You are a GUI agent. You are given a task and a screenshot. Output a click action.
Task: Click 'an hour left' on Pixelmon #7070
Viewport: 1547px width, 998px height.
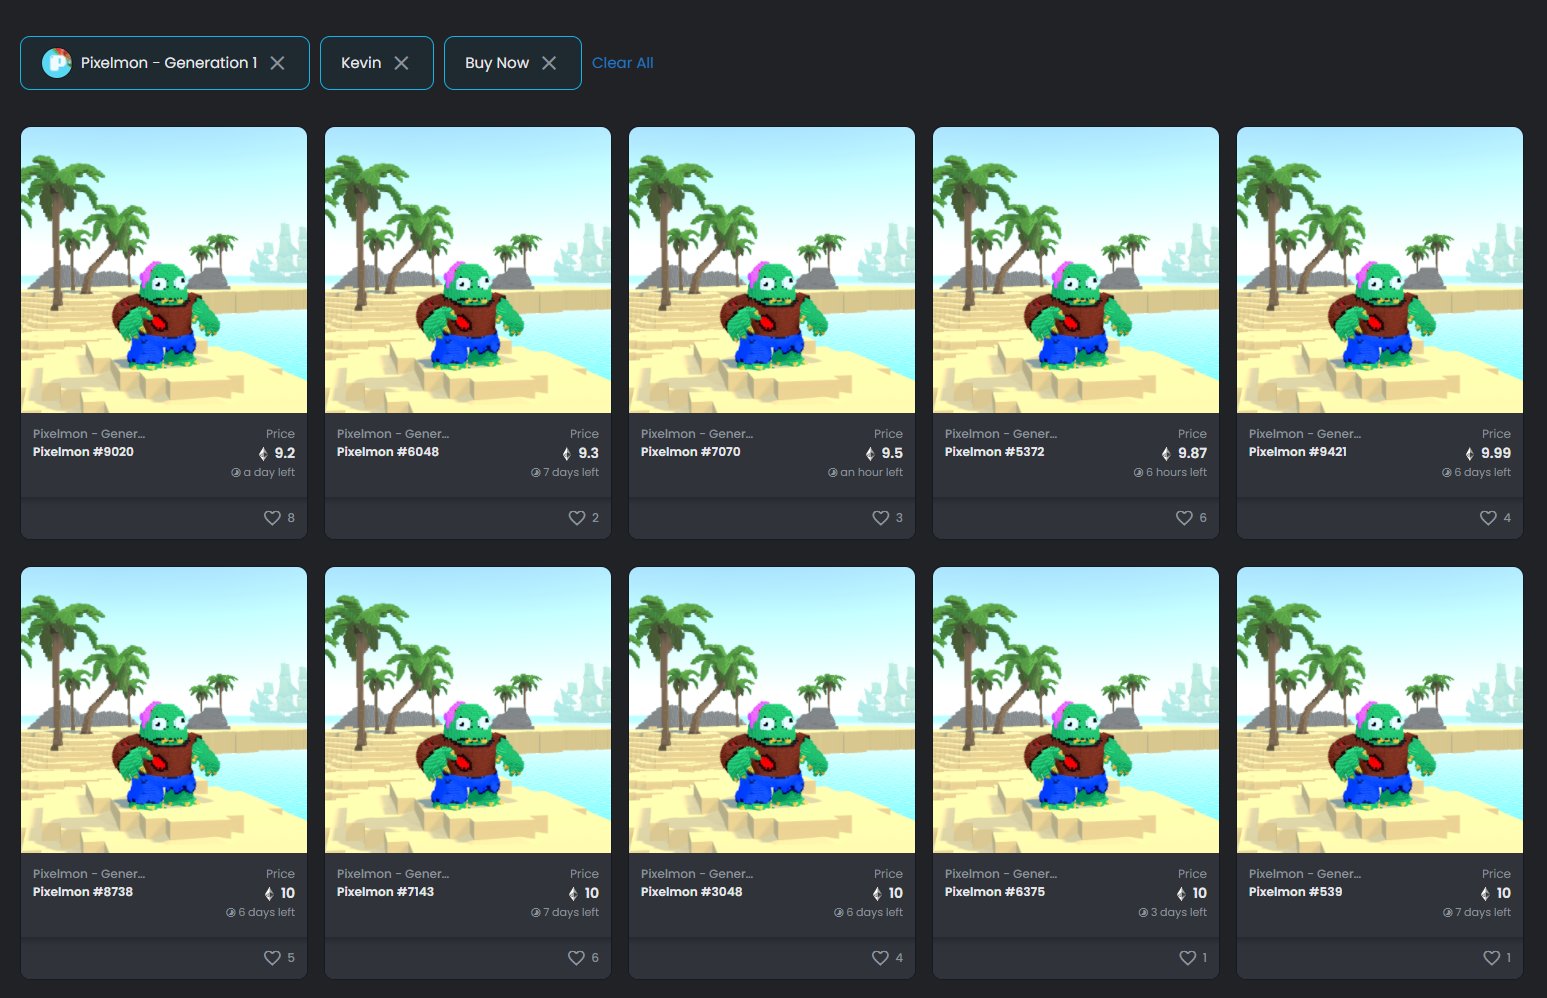pos(865,473)
